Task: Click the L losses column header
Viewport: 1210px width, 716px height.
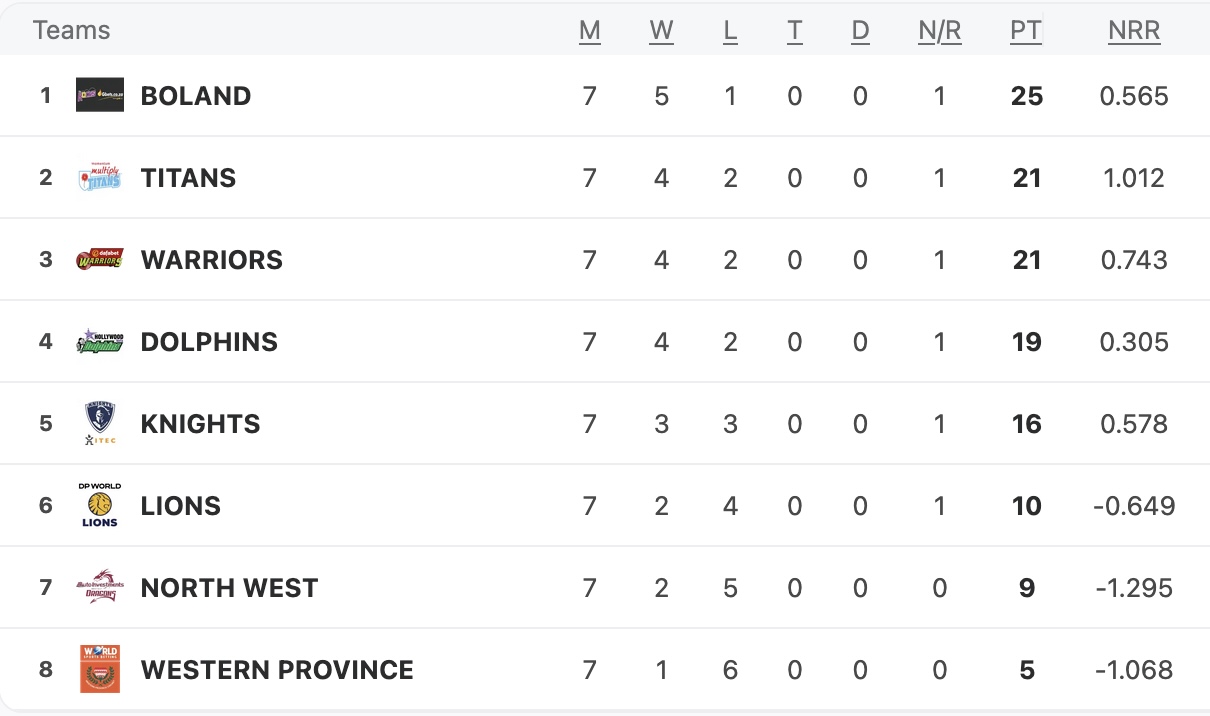Action: [x=730, y=31]
